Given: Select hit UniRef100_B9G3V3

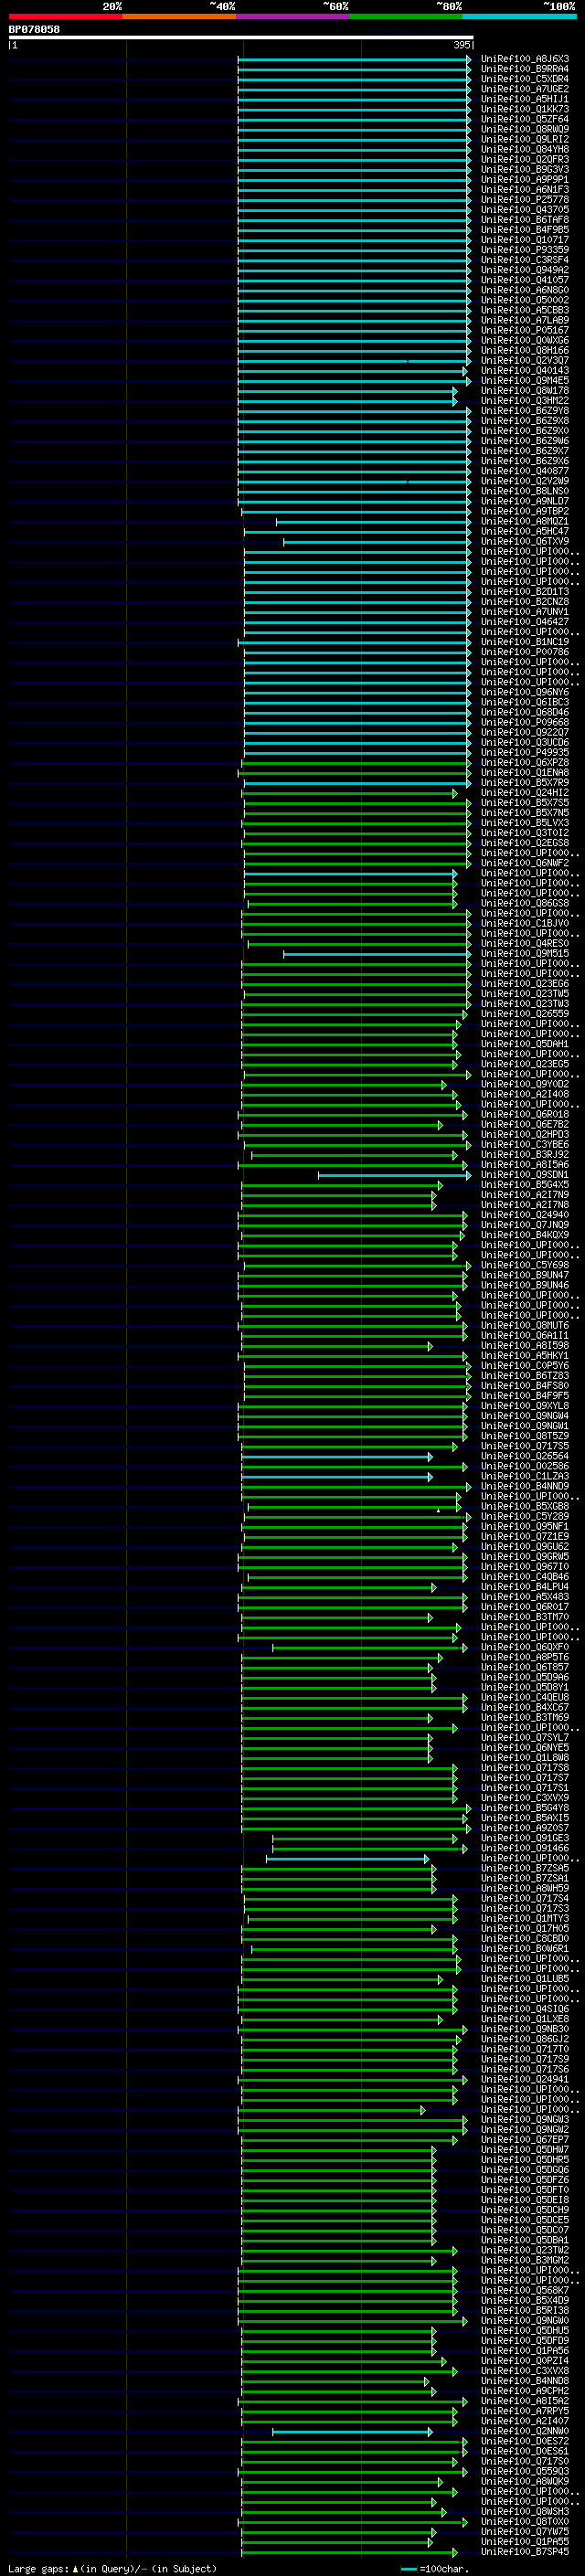Looking at the screenshot, I should 525,169.
